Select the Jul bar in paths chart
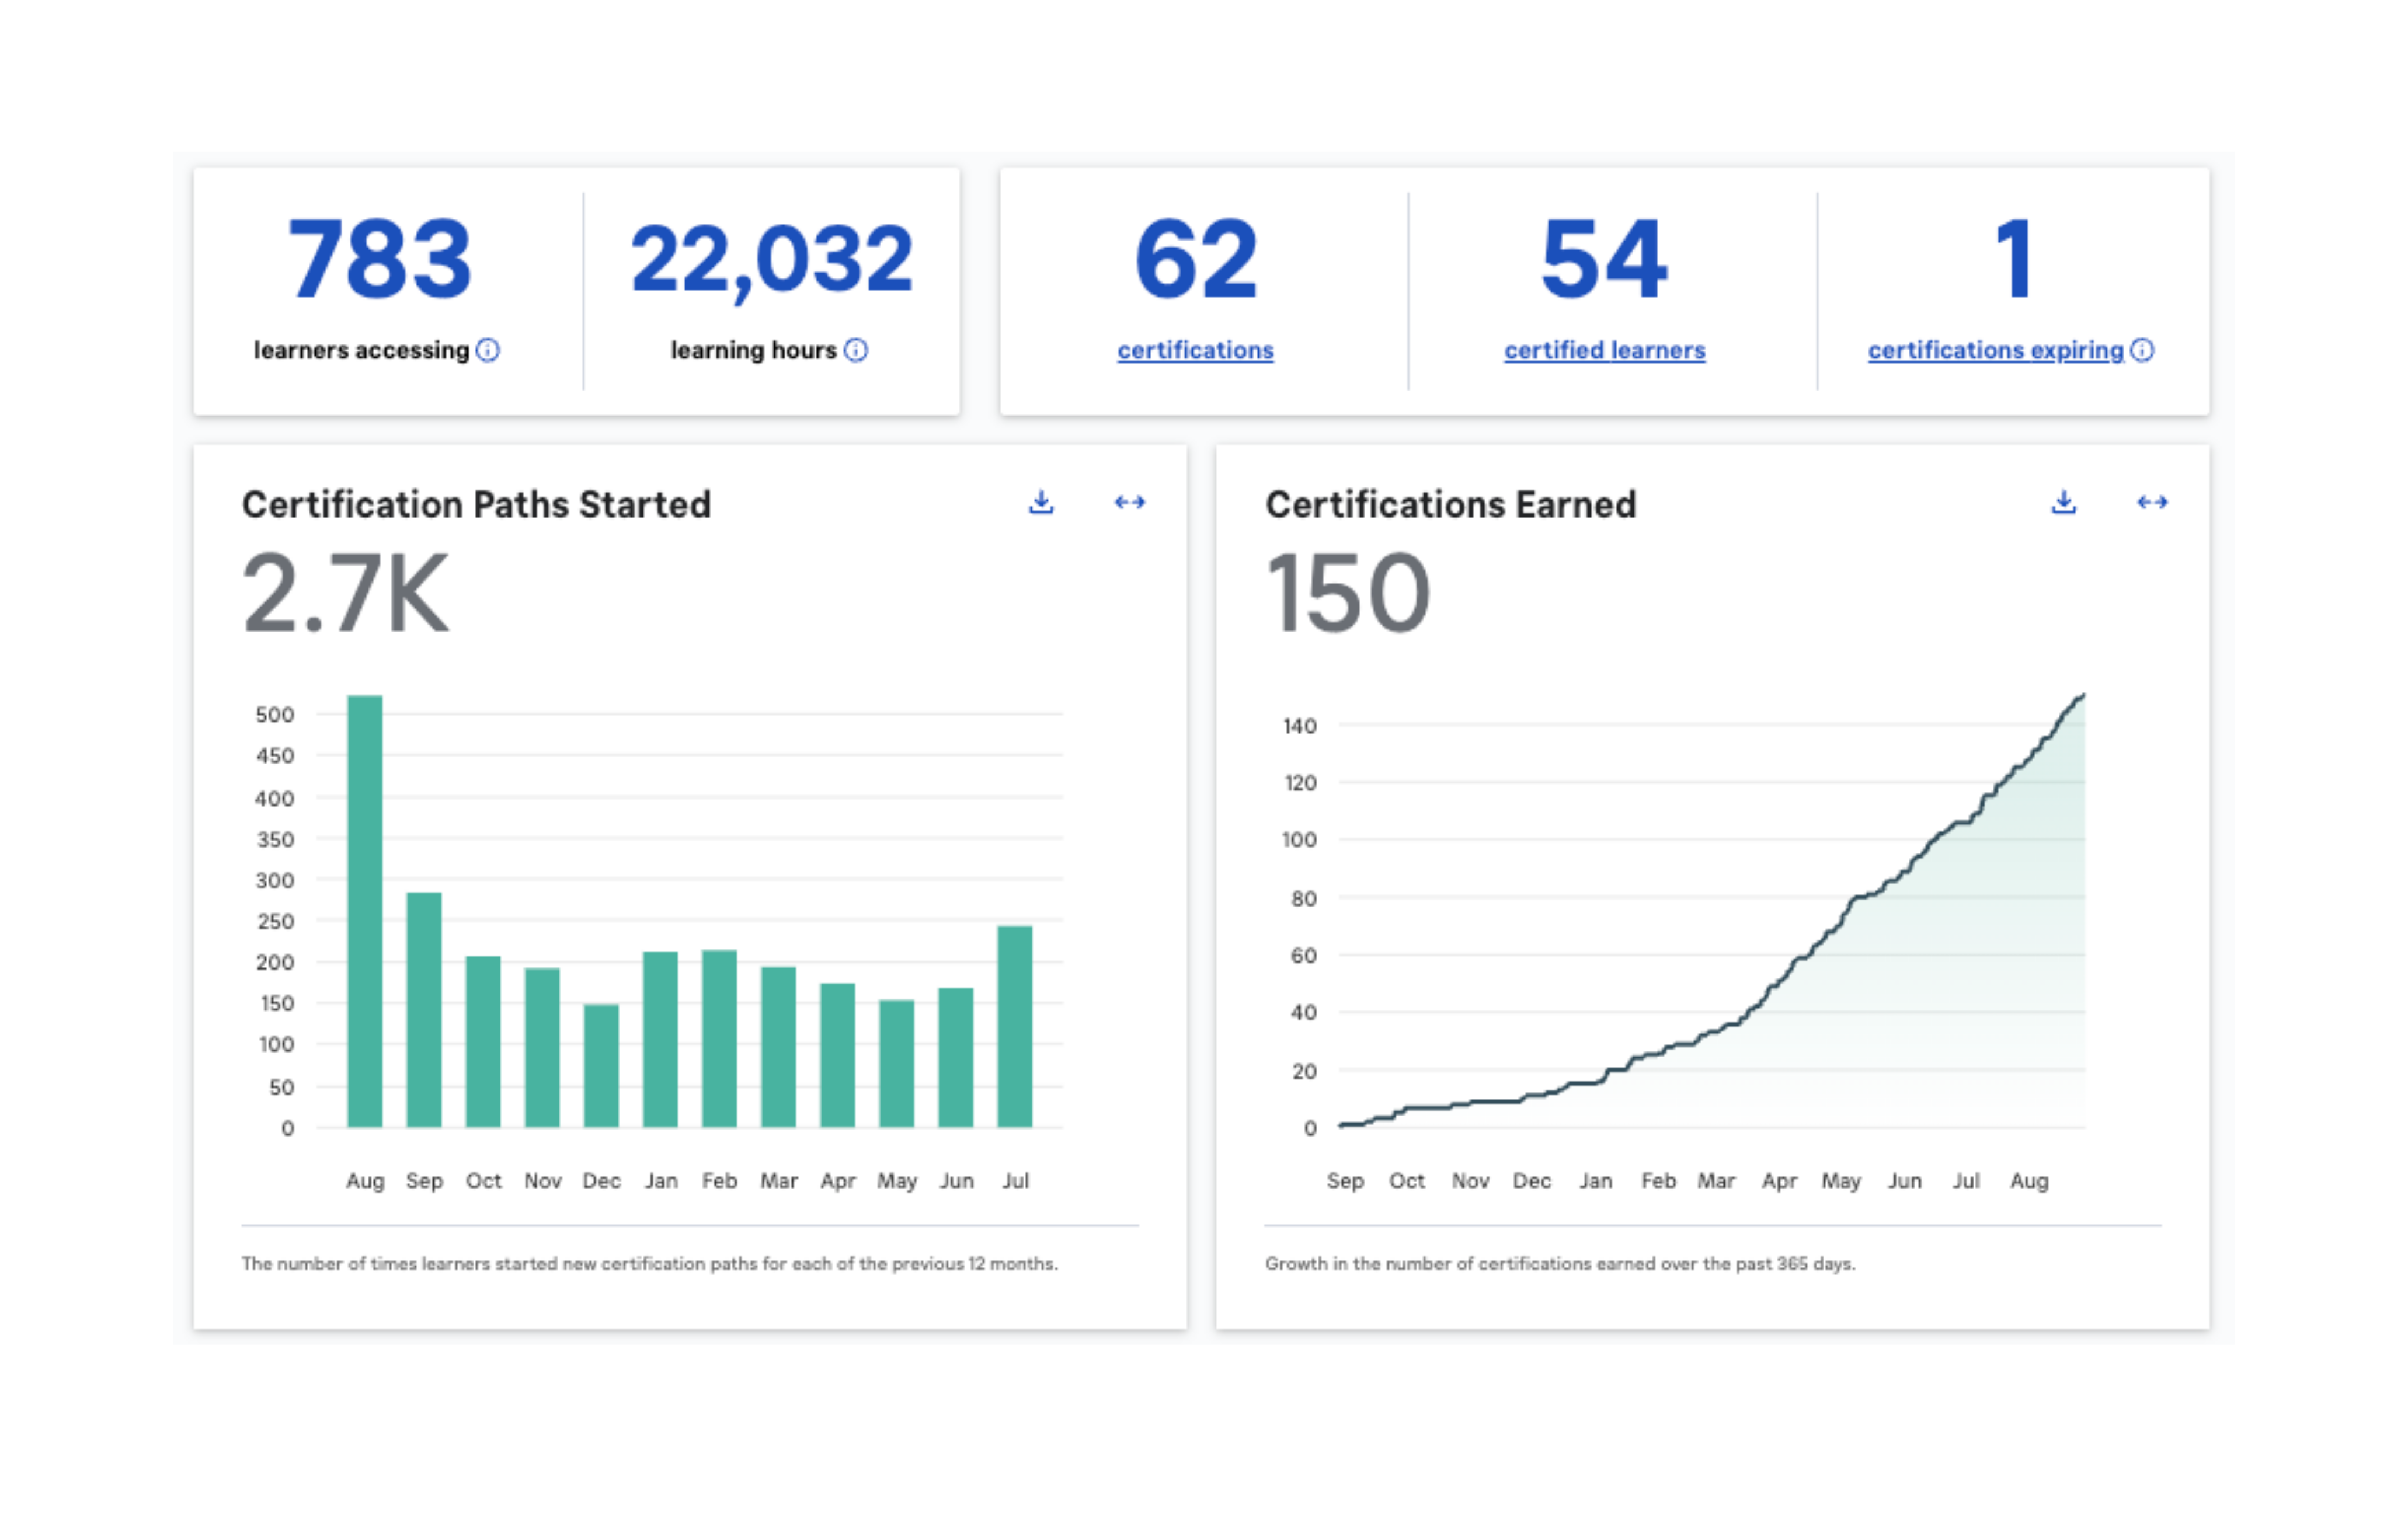This screenshot has height=1516, width=2408. [1015, 1027]
